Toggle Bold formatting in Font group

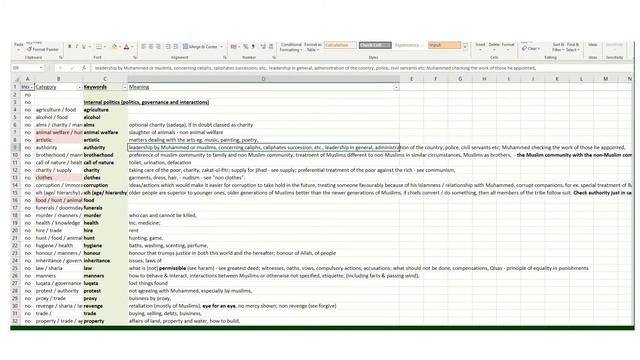69,47
